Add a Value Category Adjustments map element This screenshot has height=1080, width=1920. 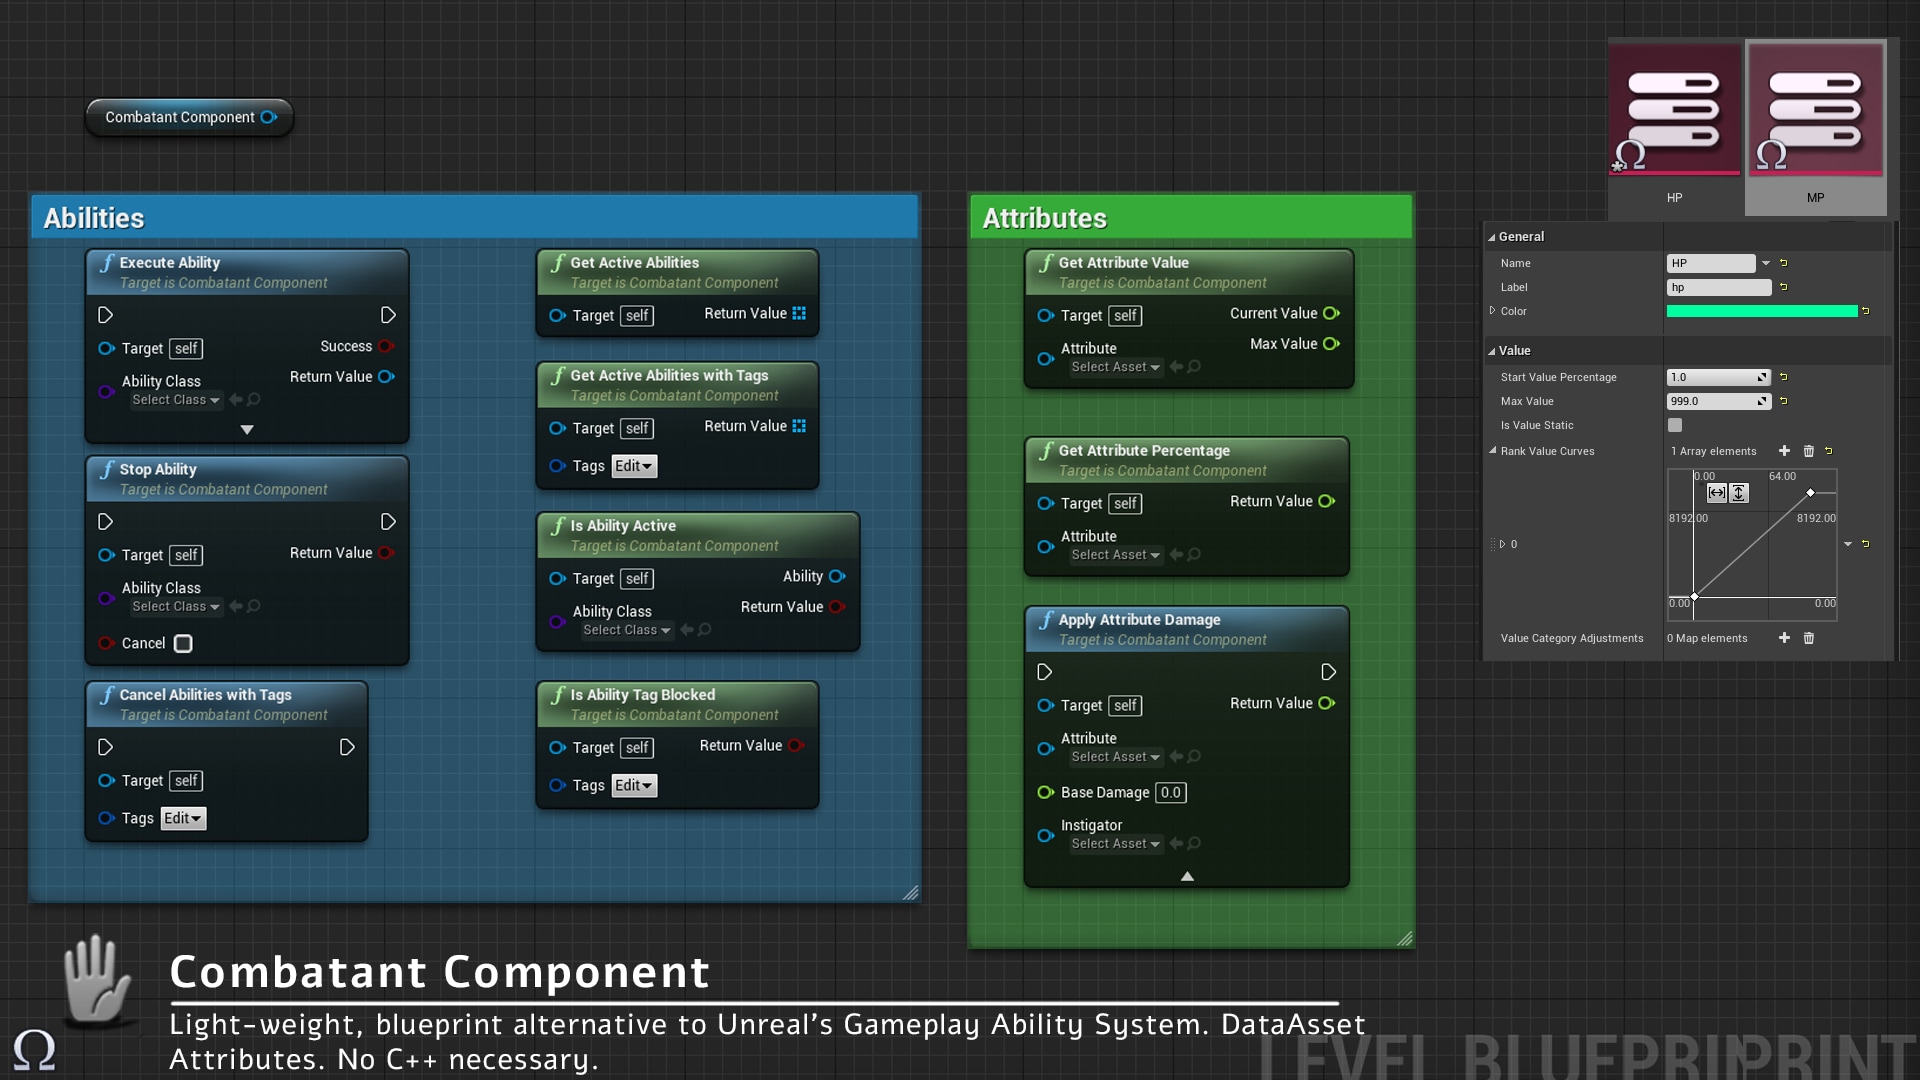(1784, 638)
